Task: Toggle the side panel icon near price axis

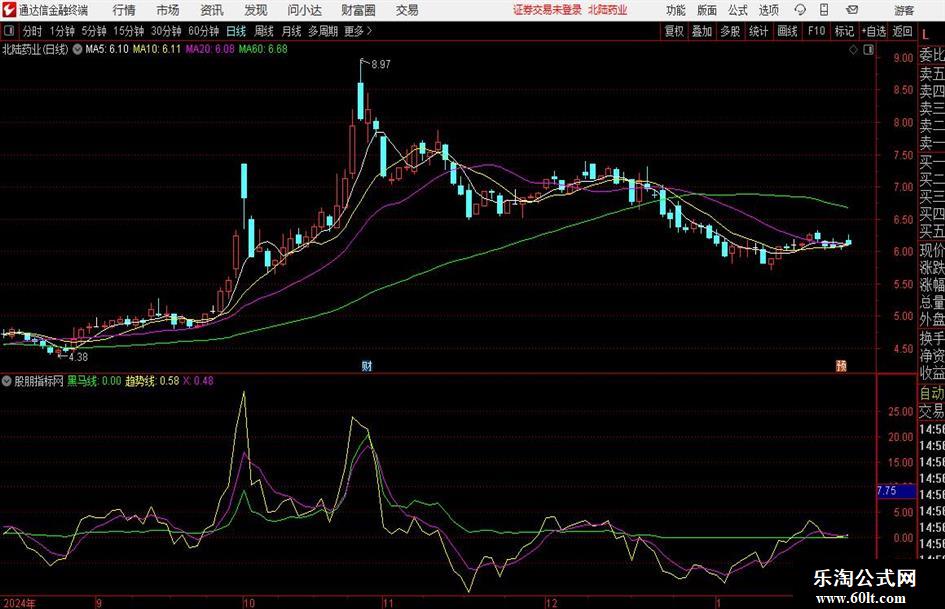Action: pos(868,50)
